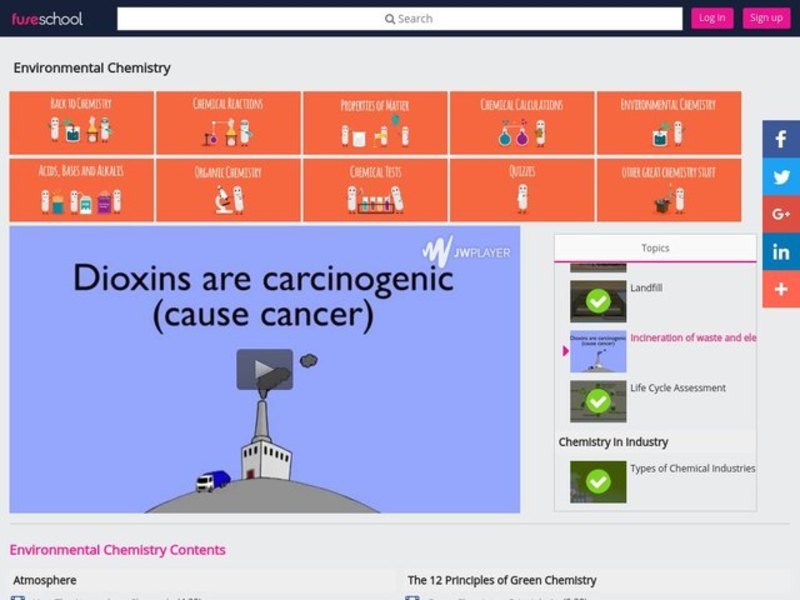Viewport: 800px width, 600px height.
Task: Open Back to Chemistry tile
Action: point(81,123)
